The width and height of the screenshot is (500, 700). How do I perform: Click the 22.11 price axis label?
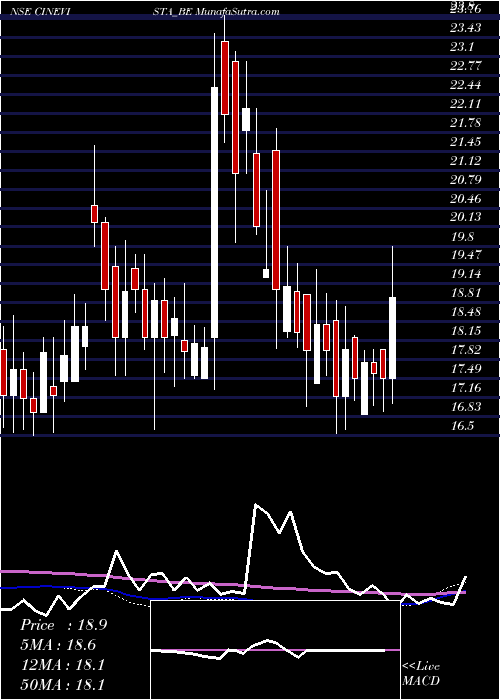[466, 104]
